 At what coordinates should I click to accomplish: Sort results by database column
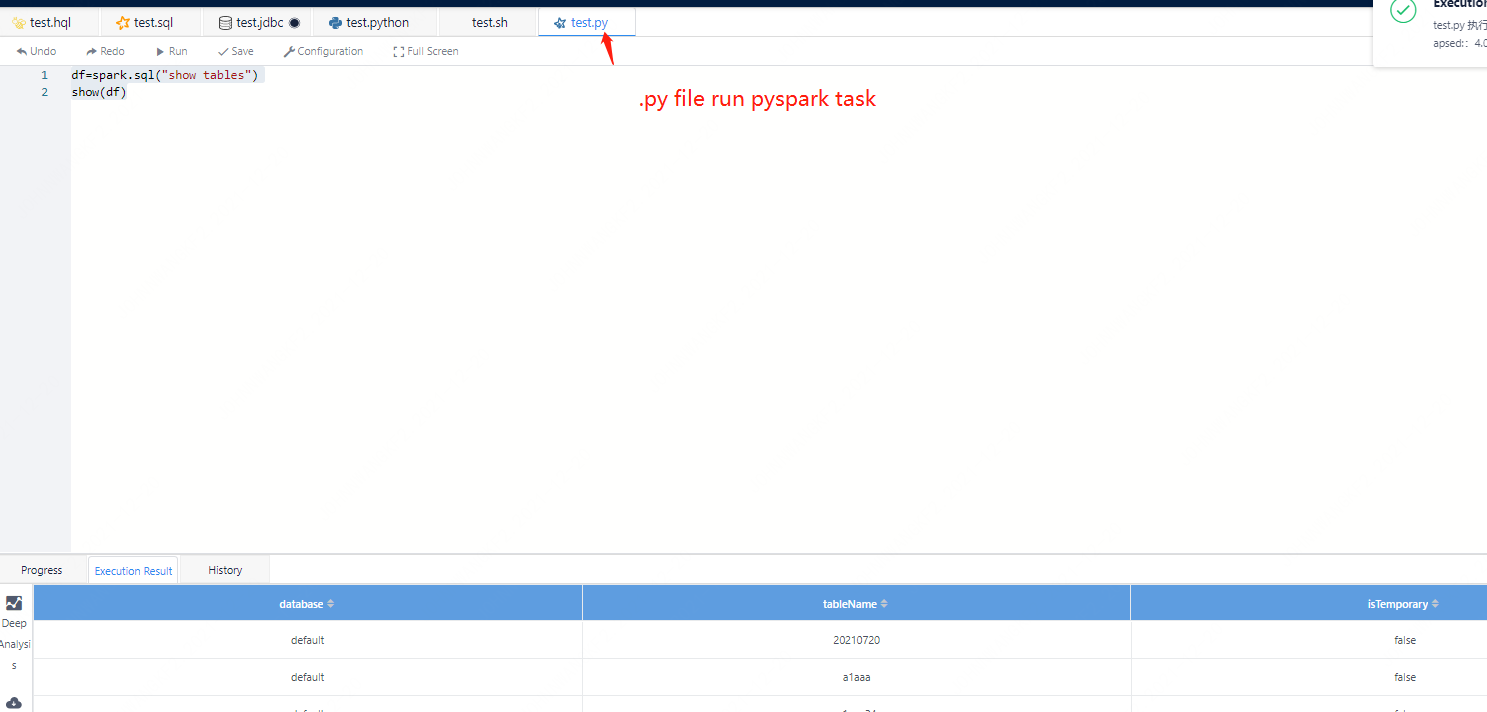pyautogui.click(x=331, y=604)
